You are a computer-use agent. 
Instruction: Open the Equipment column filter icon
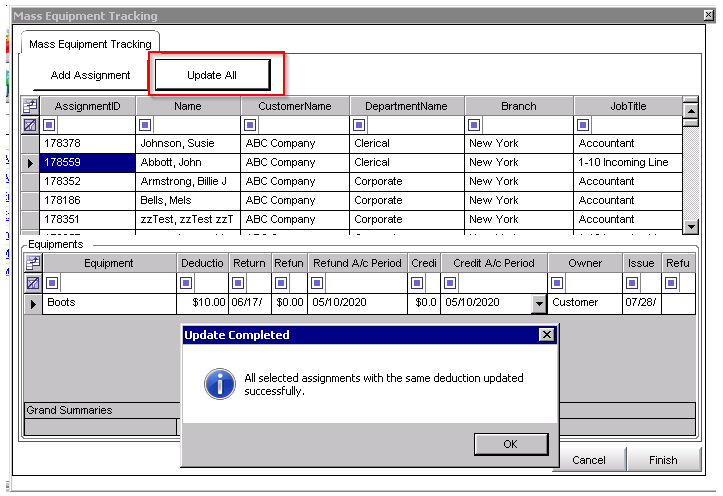[x=52, y=283]
